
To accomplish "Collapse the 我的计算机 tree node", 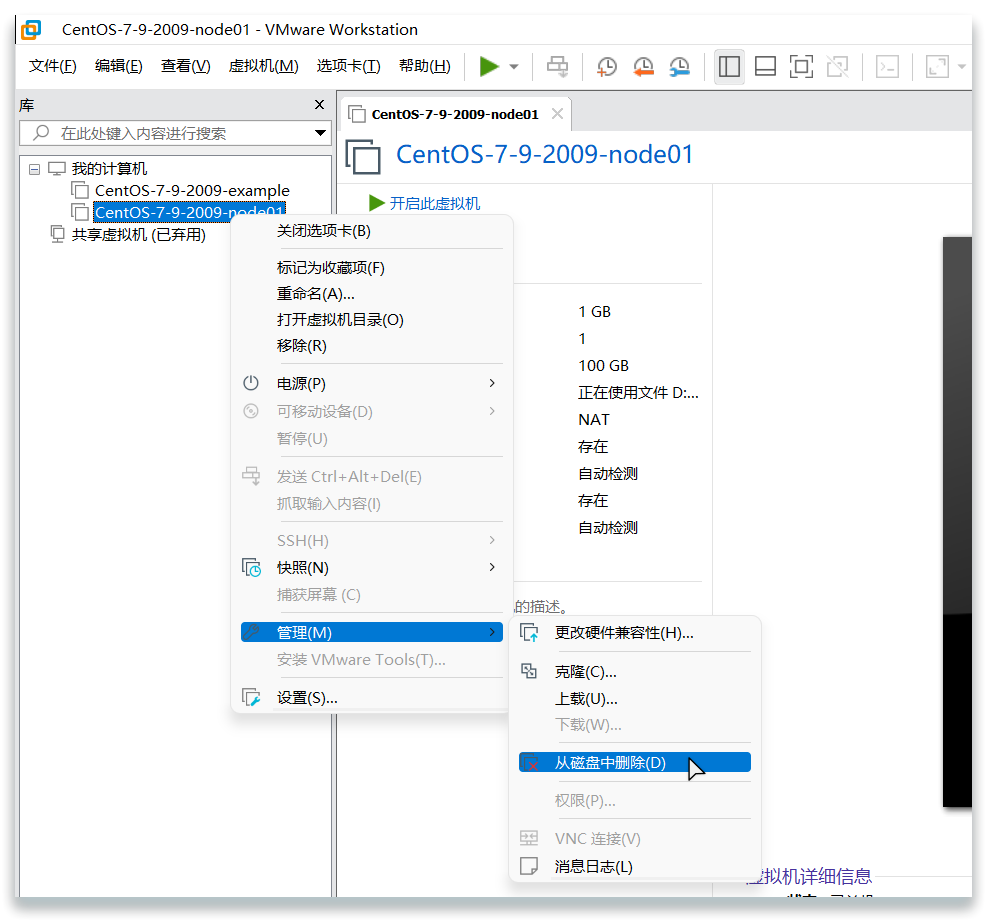I will tap(35, 169).
